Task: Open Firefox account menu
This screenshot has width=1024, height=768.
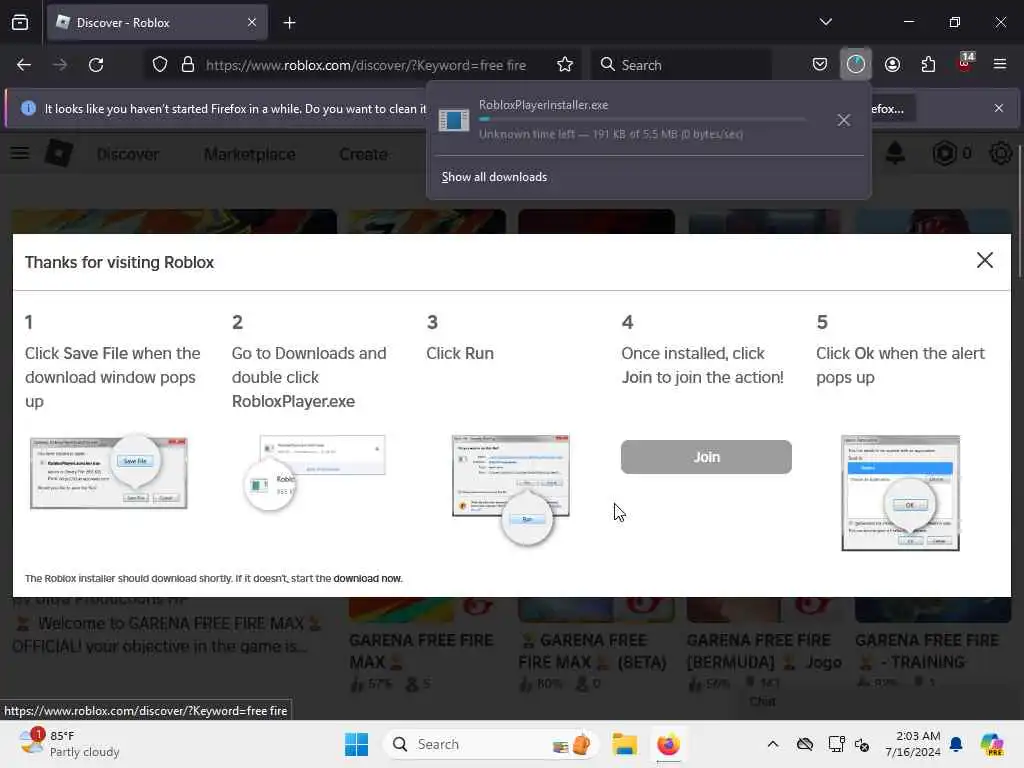Action: click(x=892, y=64)
